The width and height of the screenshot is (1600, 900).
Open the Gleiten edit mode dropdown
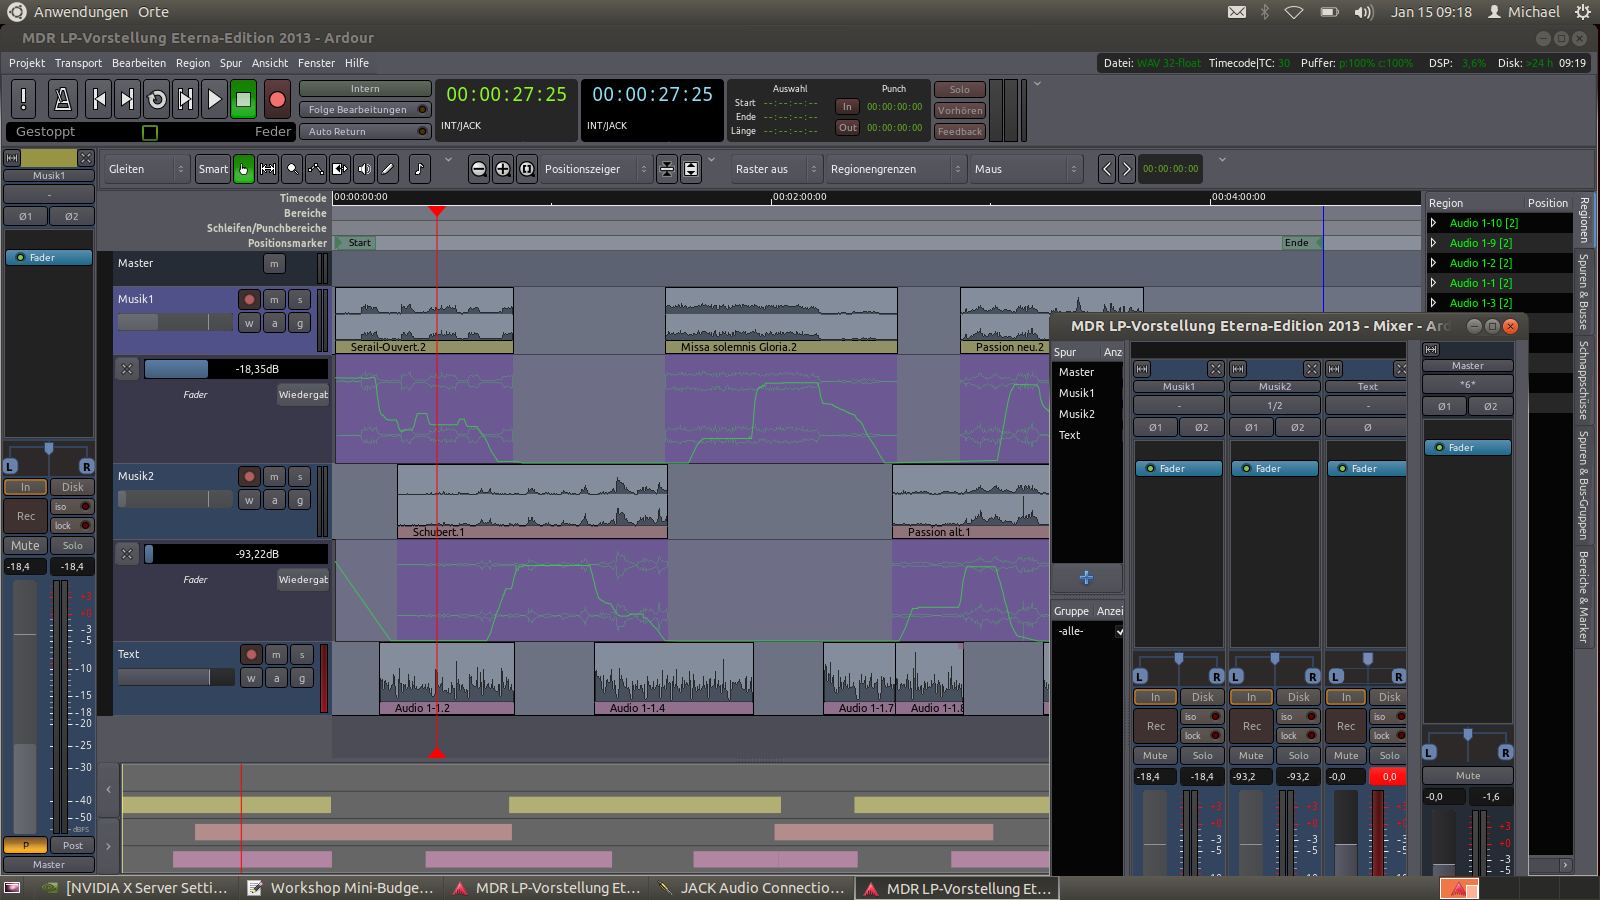(x=147, y=169)
